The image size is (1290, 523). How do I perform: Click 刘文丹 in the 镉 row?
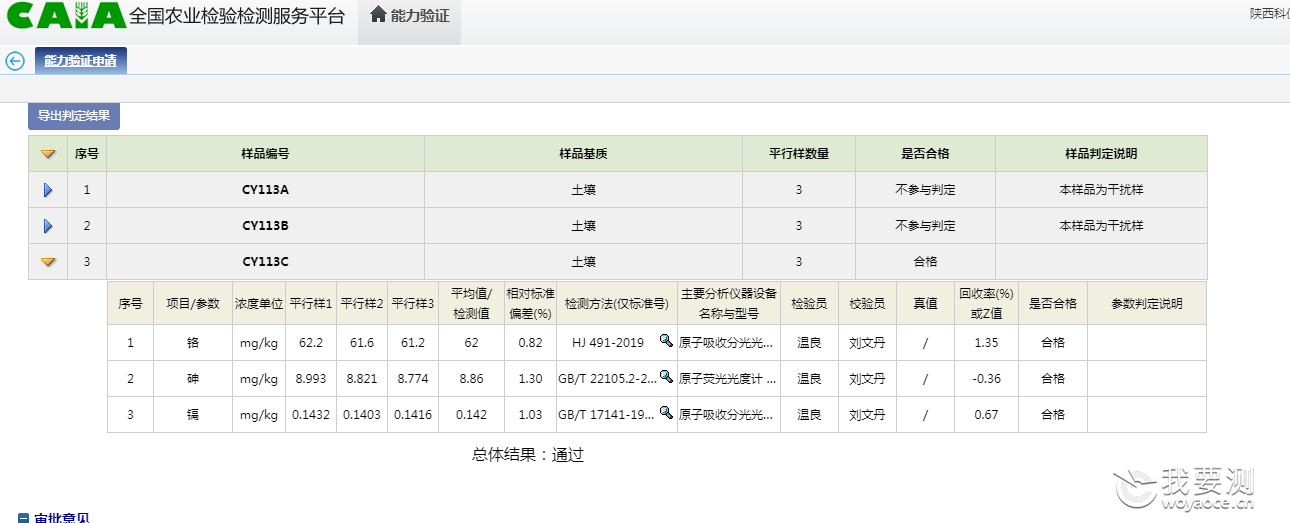click(867, 414)
